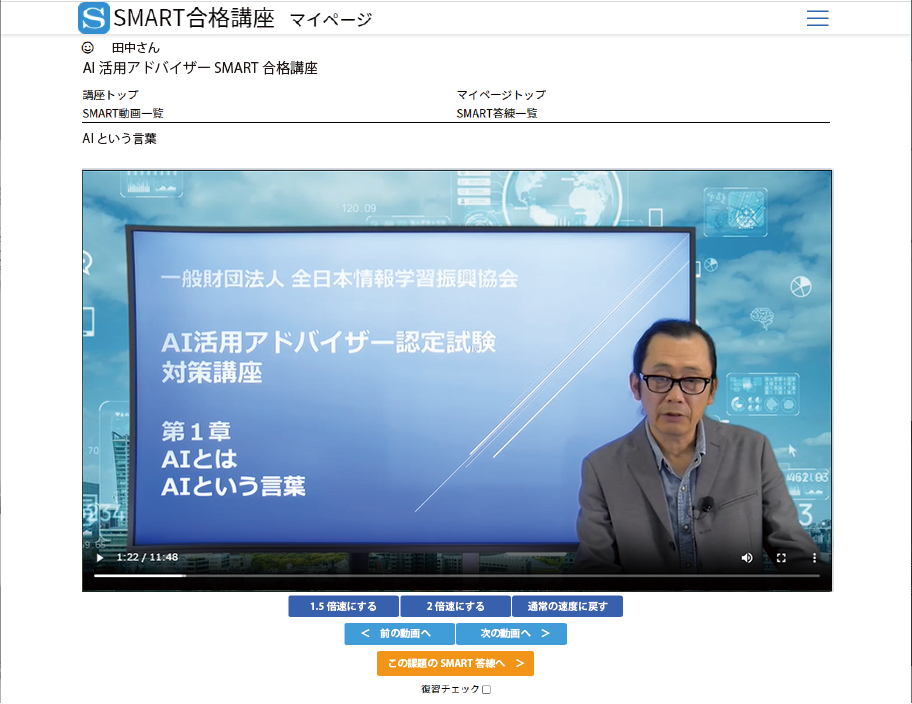This screenshot has width=912, height=704.
Task: Set playback to 1.5倍速
Action: (x=343, y=606)
